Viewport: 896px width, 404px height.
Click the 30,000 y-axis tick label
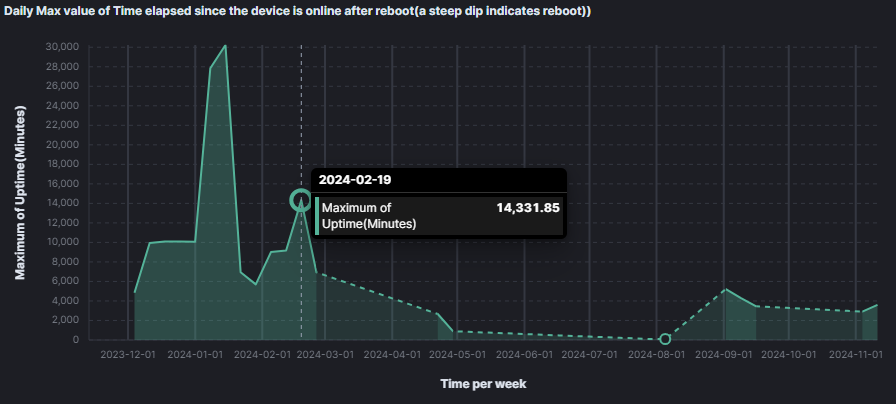61,47
